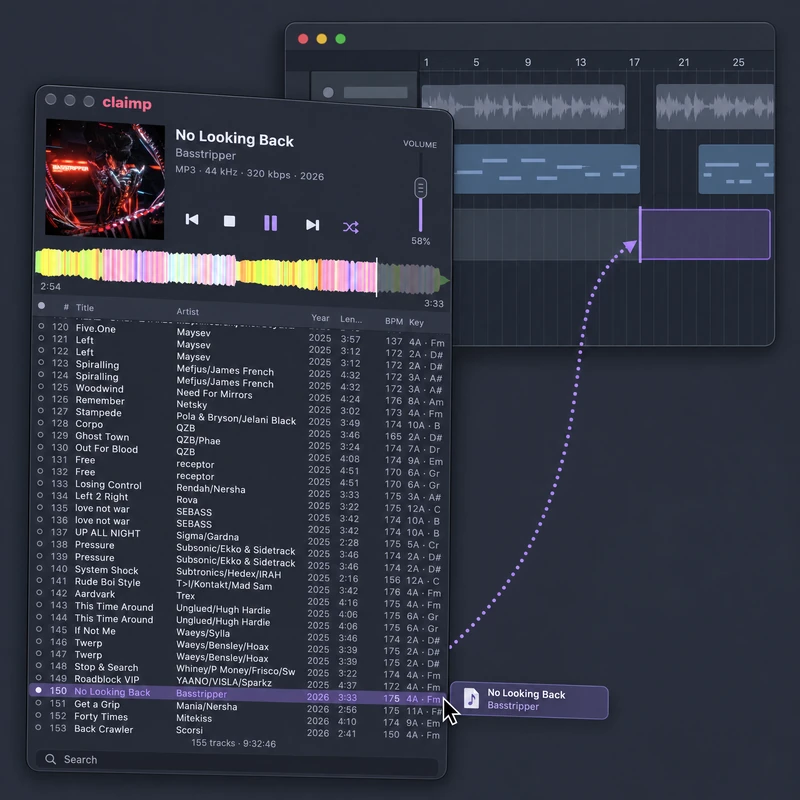Click the playing indicator dot of track 150
Image resolution: width=800 pixels, height=800 pixels.
click(x=38, y=690)
